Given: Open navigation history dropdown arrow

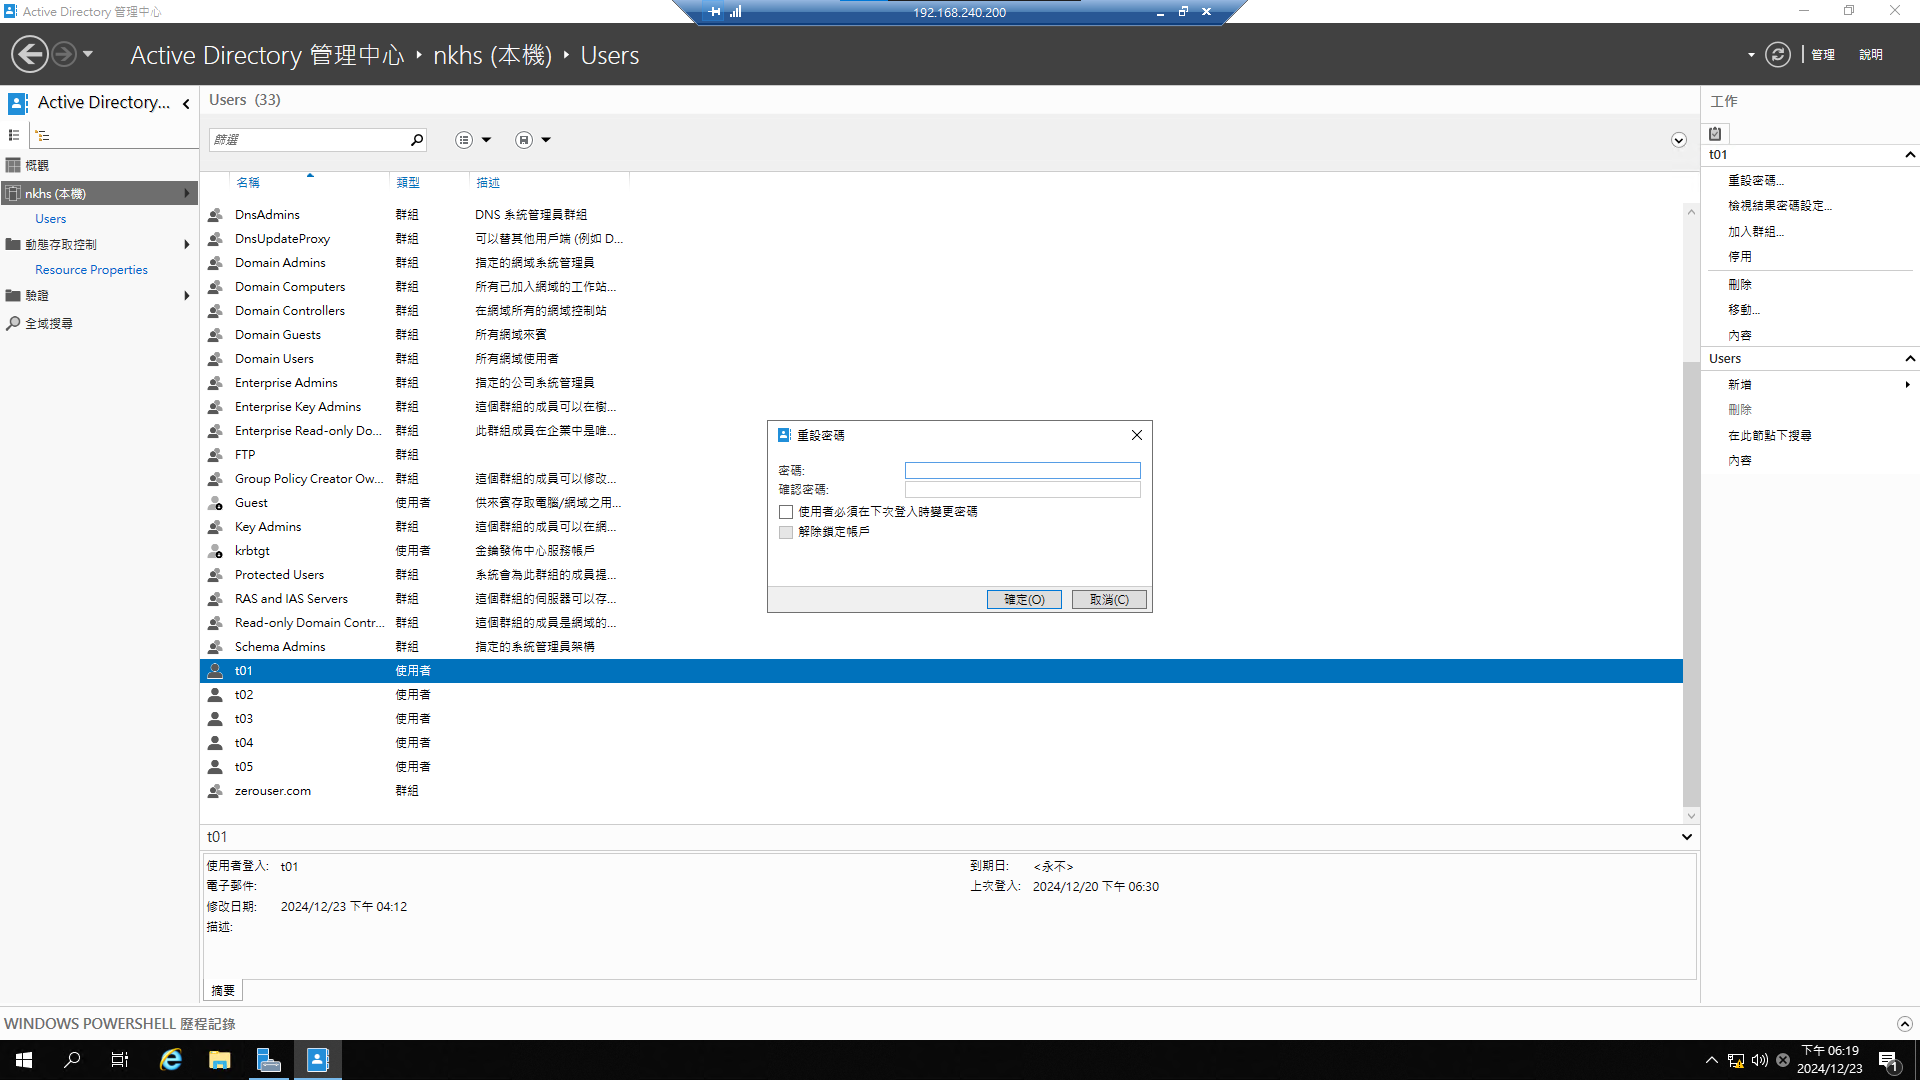Looking at the screenshot, I should (88, 54).
